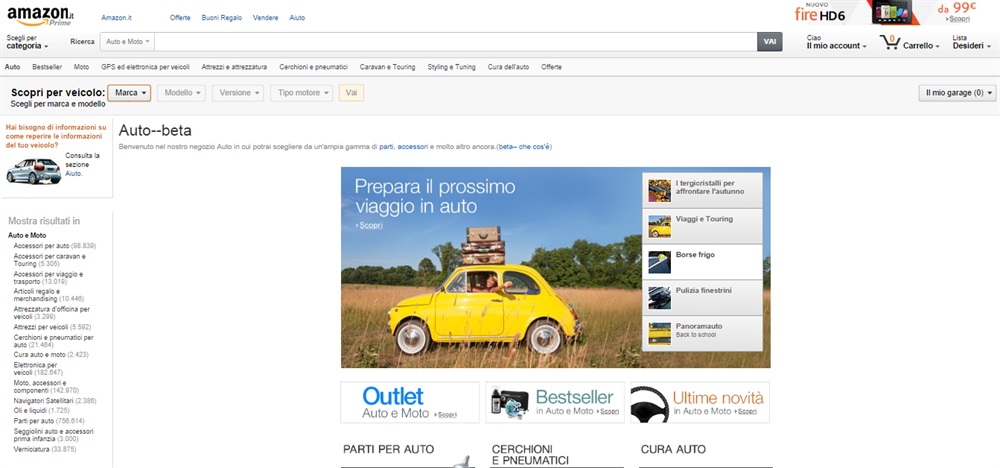Screen dimensions: 1000x468
Task: Open Cura dell'auto tab
Action: pyautogui.click(x=508, y=67)
